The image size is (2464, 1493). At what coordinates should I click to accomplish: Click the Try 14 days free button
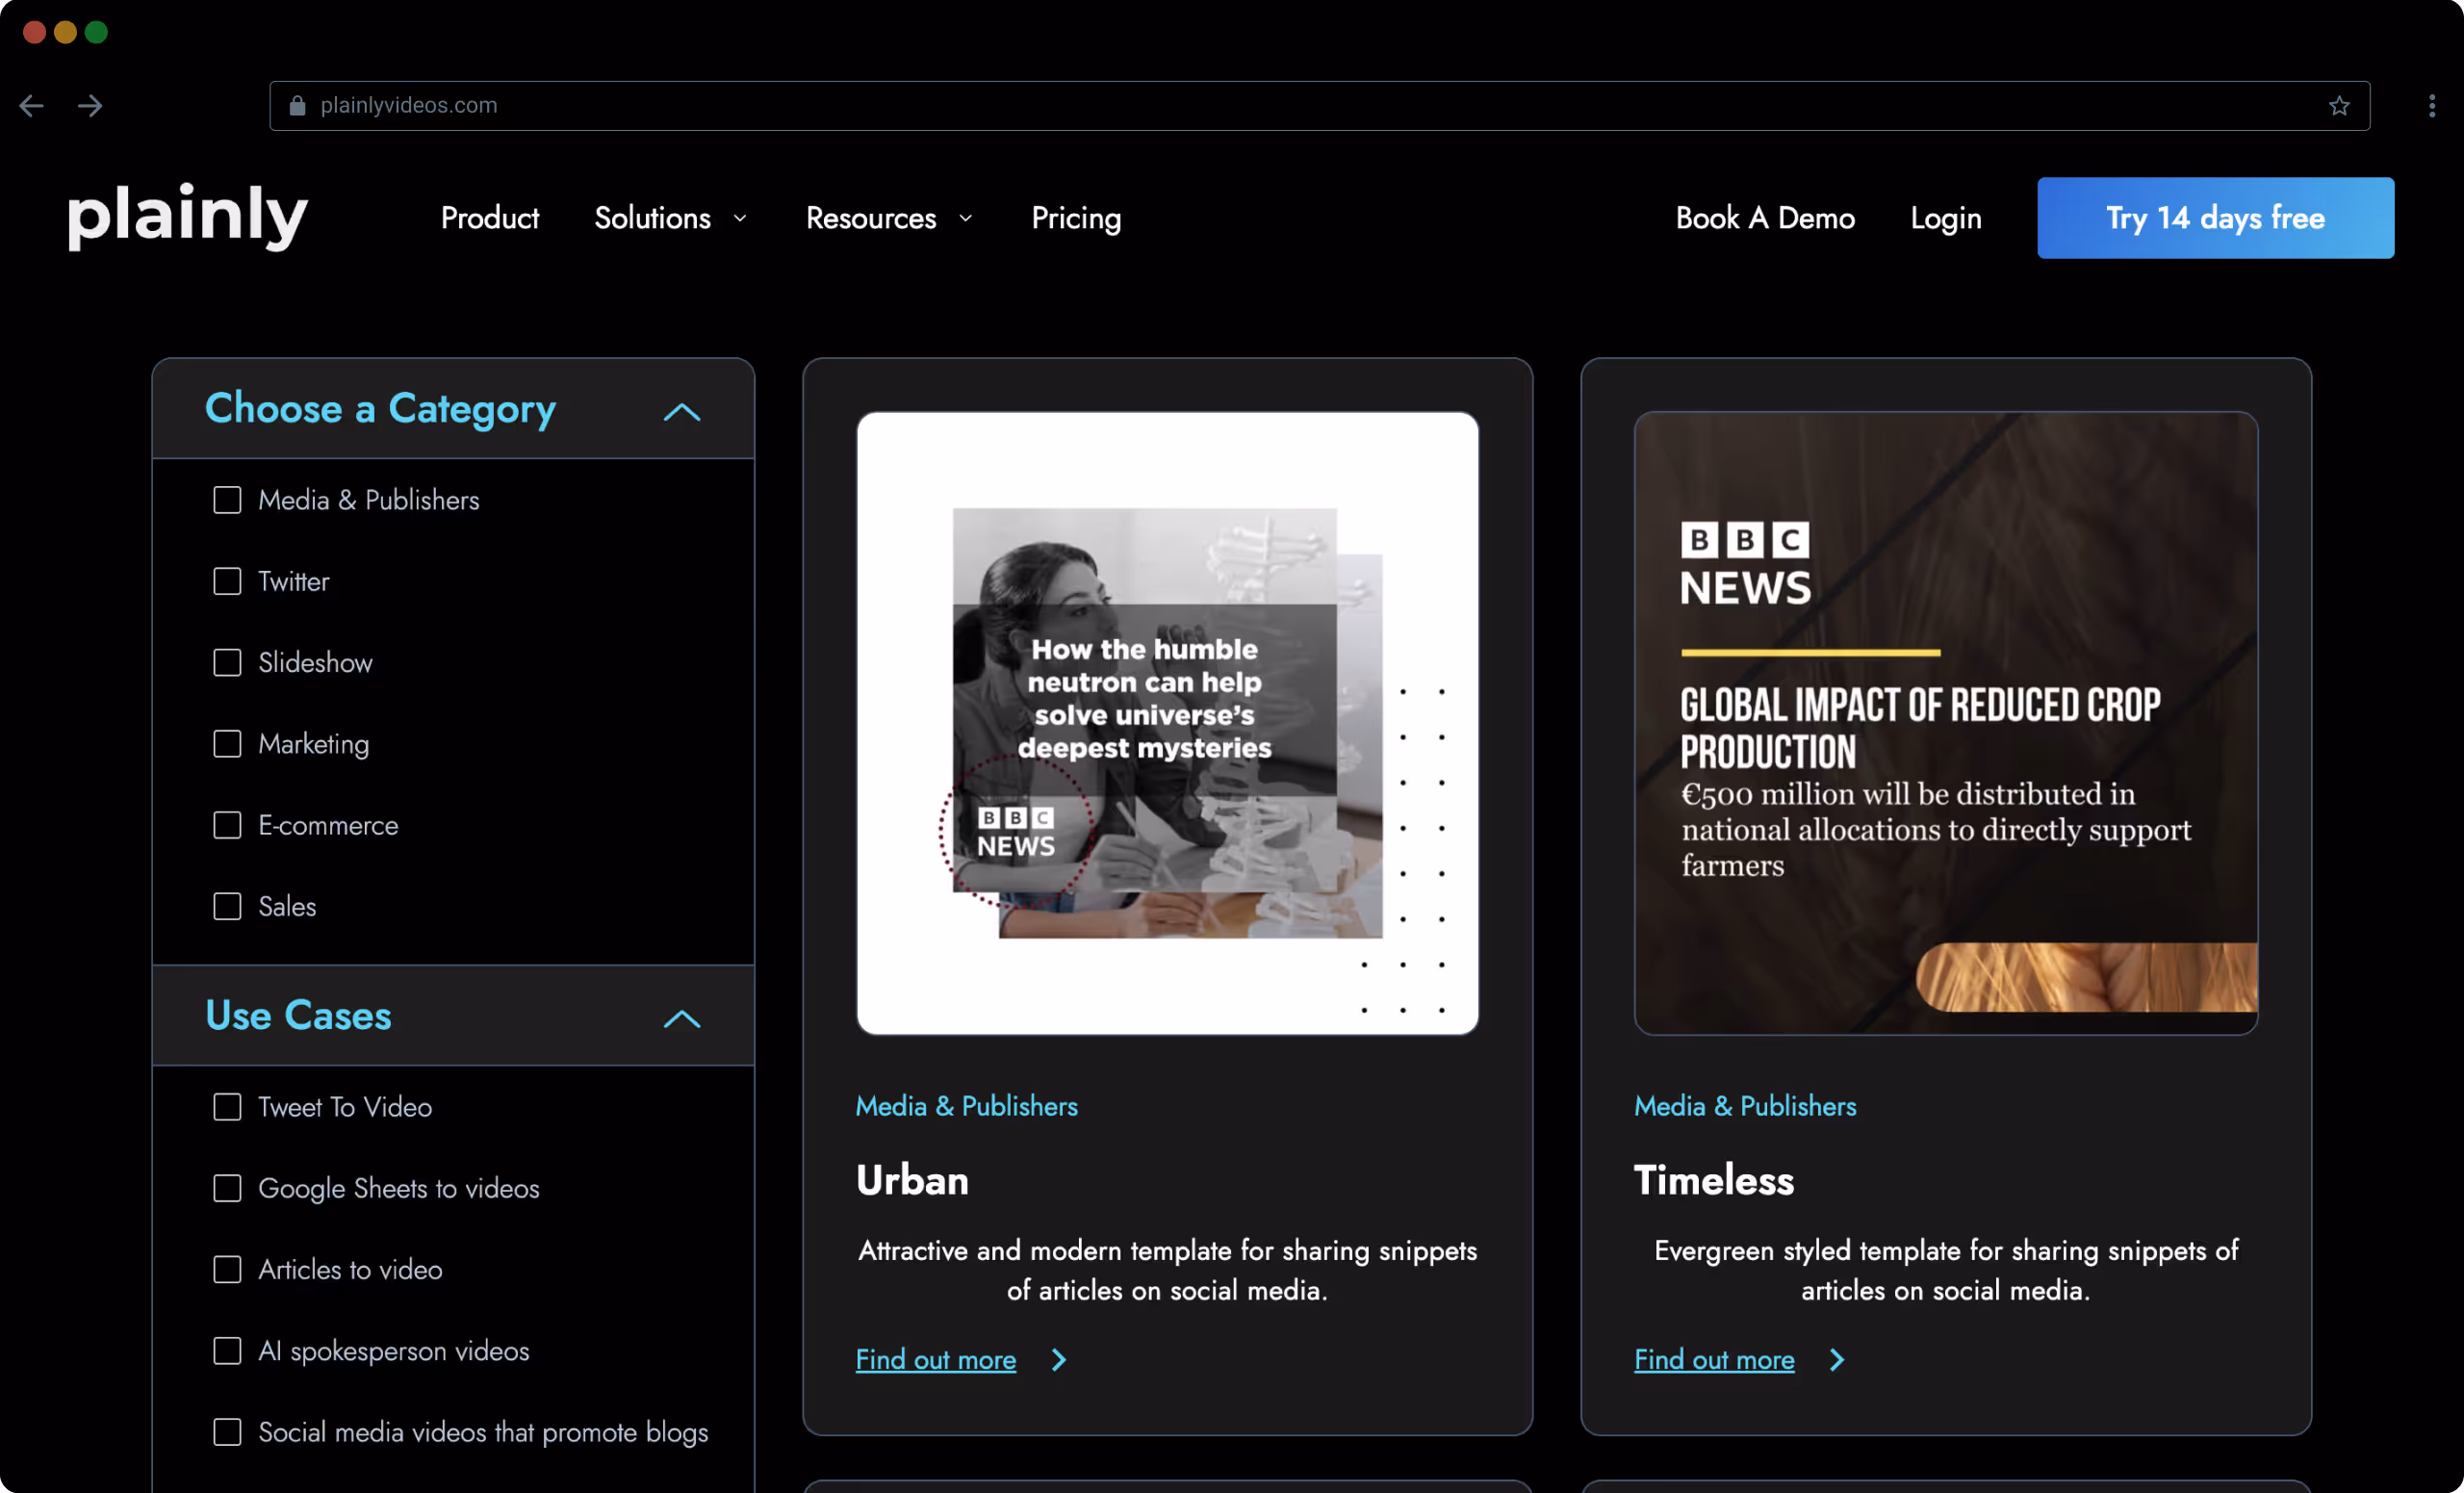[2214, 217]
